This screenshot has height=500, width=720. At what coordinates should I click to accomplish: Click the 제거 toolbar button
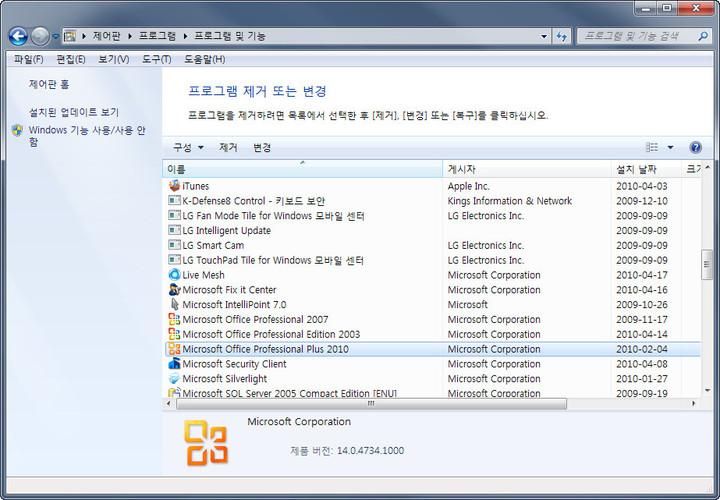point(228,147)
